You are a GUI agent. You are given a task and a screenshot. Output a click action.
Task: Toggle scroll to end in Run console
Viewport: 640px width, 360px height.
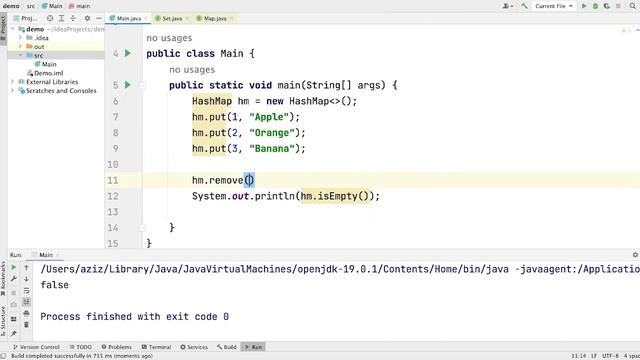[27, 302]
